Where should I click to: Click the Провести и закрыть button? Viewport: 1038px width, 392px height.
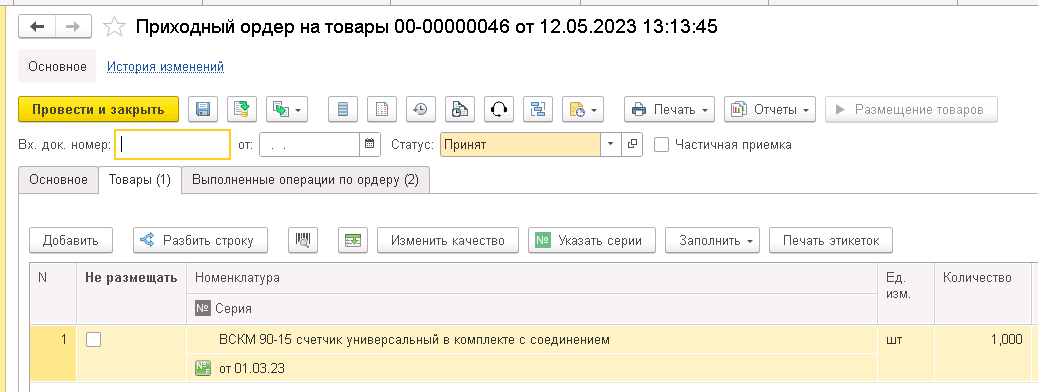click(98, 109)
